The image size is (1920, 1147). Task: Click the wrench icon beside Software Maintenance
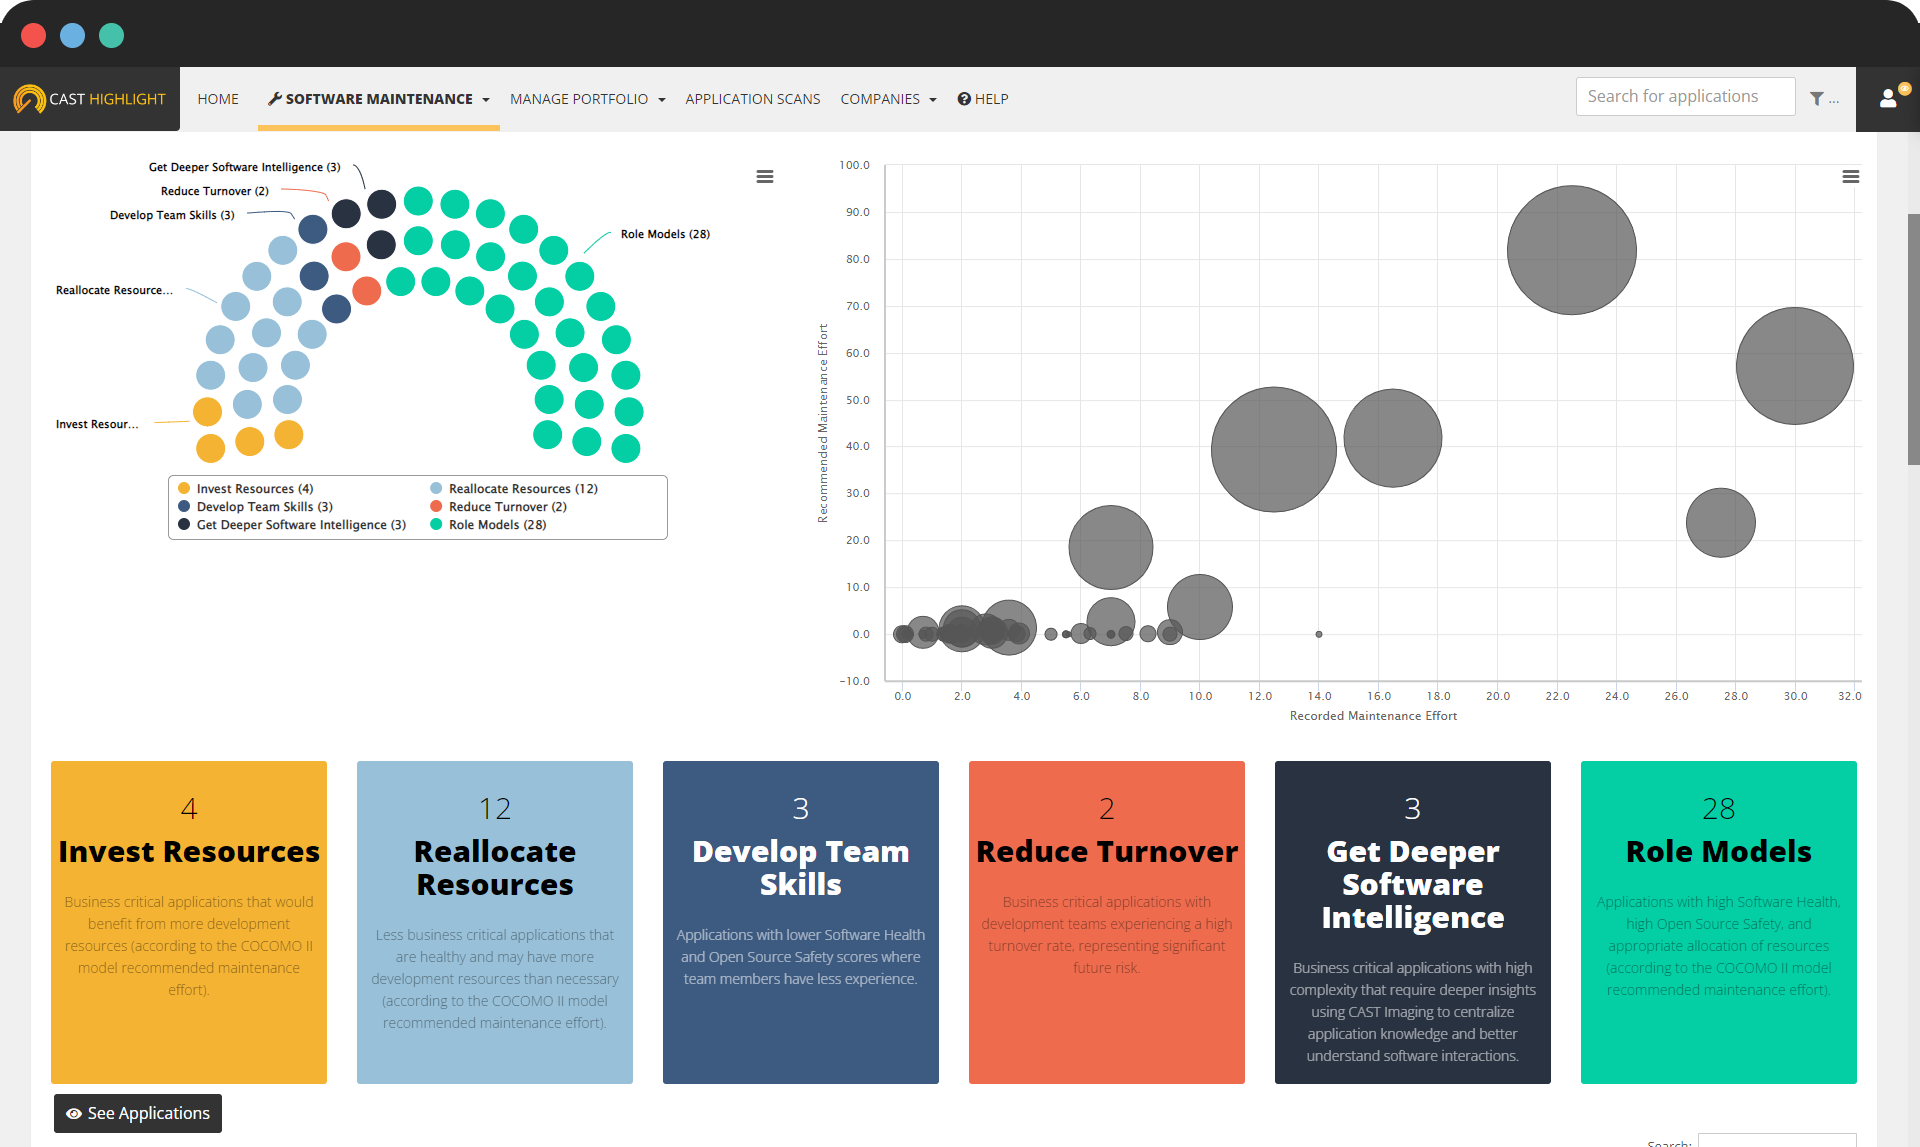point(275,99)
